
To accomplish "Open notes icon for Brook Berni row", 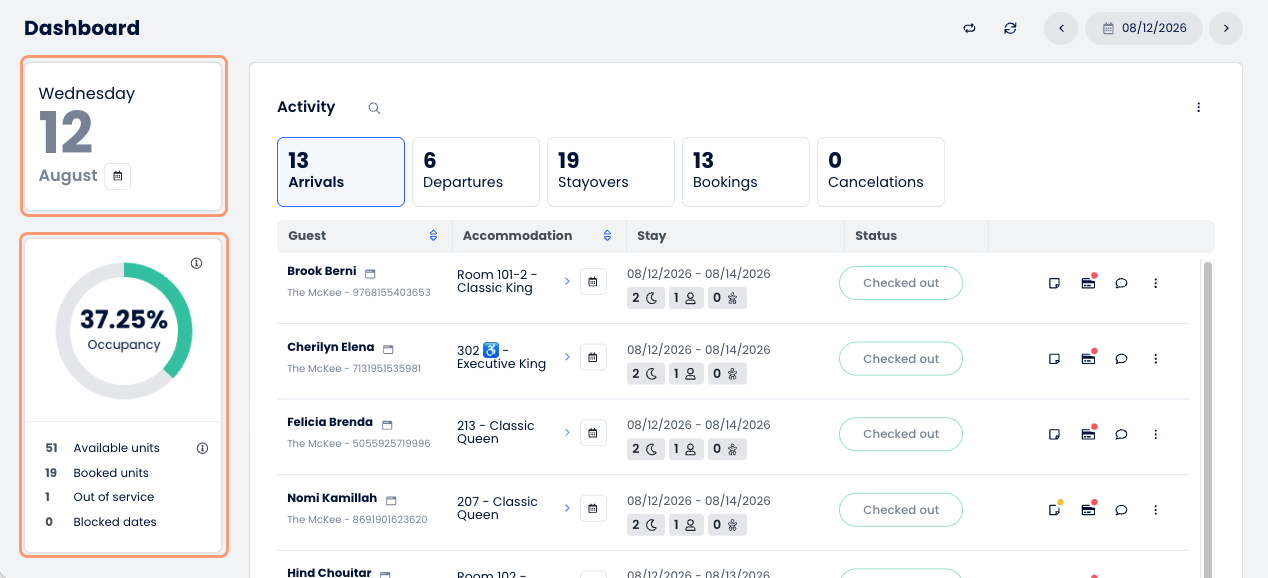I will coord(1054,283).
